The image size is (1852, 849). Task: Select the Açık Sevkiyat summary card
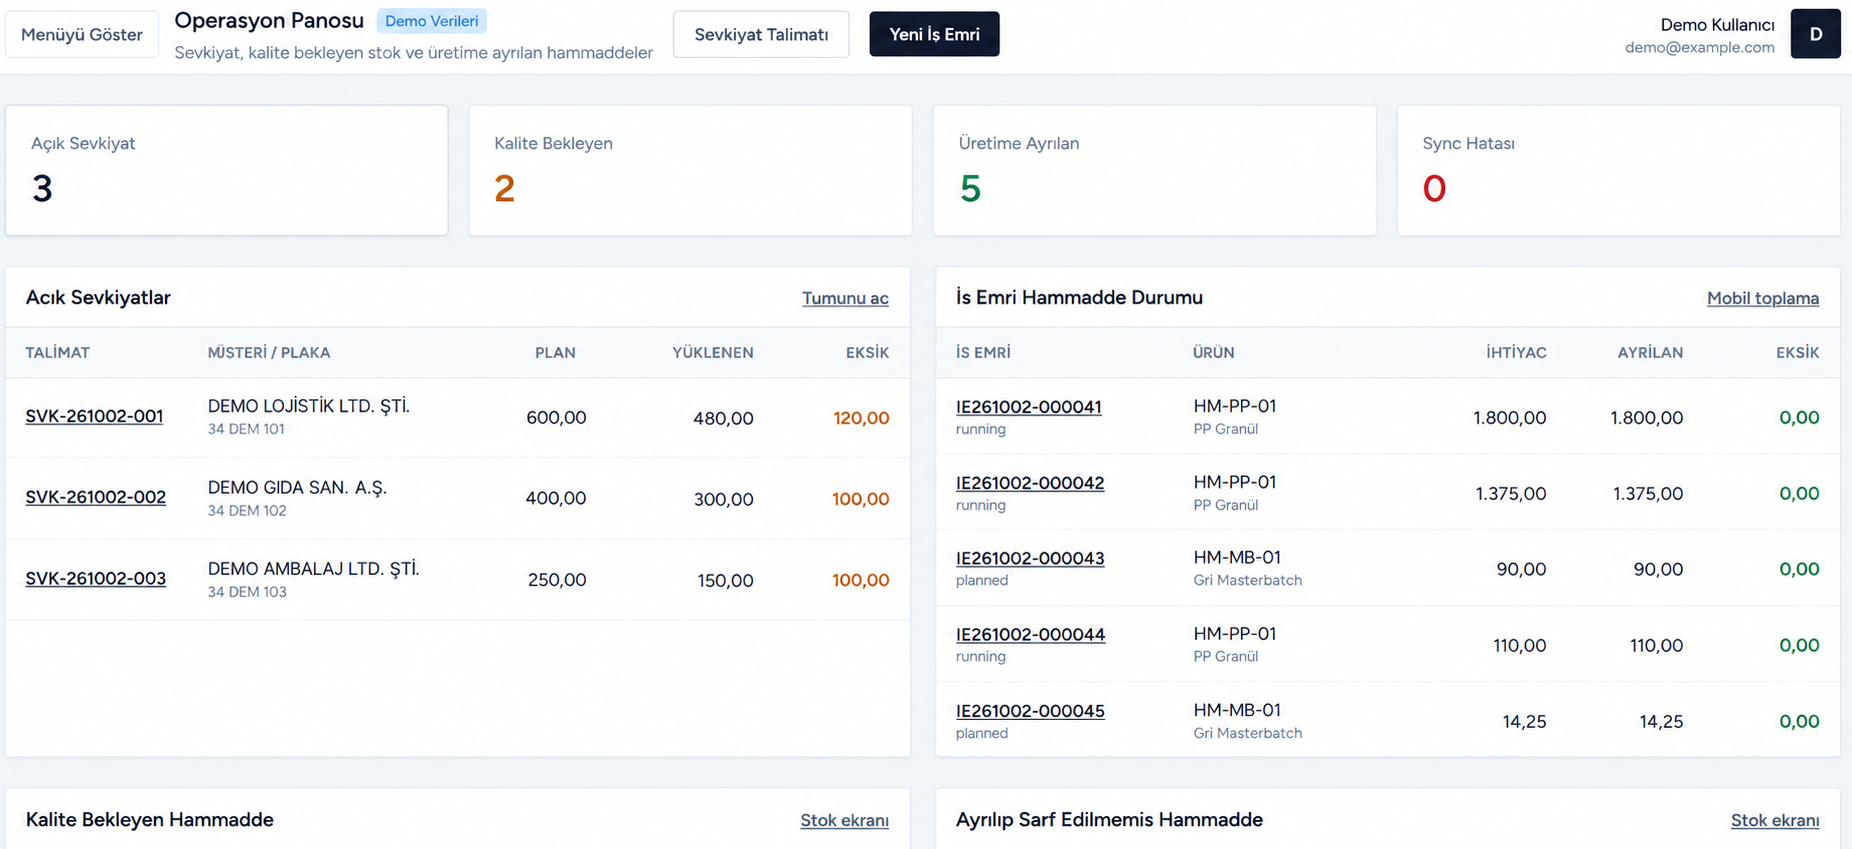(227, 171)
